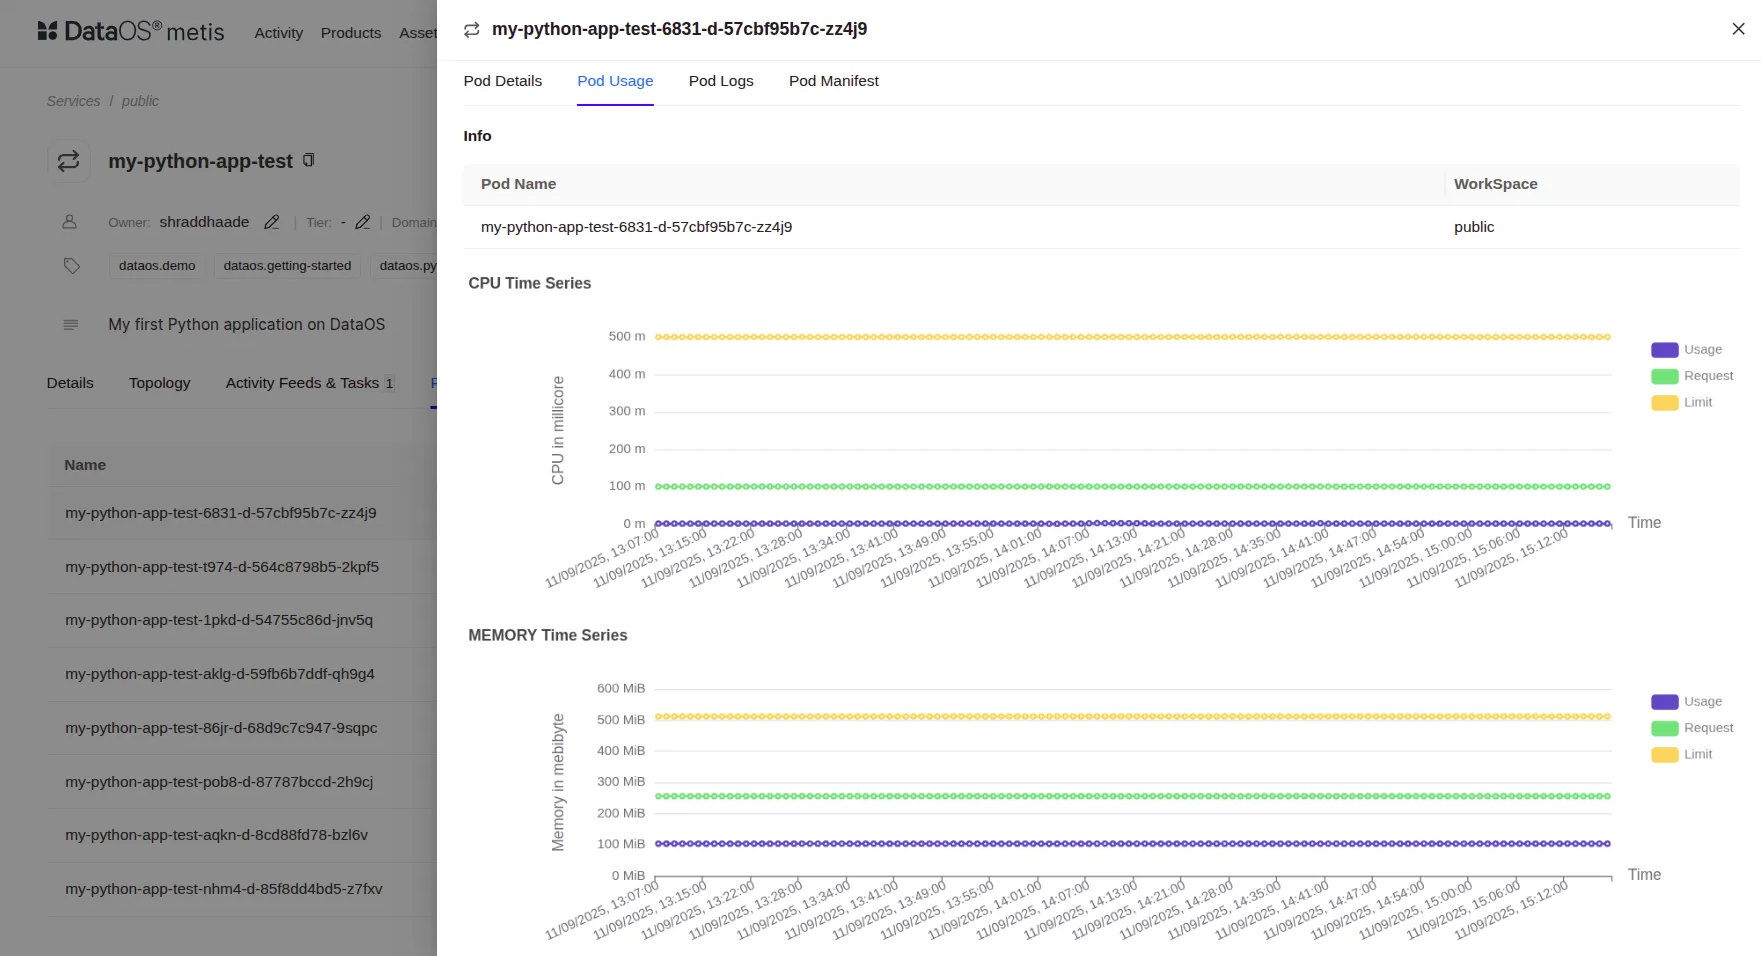1761x956 pixels.
Task: Open DataOS metis logo home
Action: coord(131,32)
